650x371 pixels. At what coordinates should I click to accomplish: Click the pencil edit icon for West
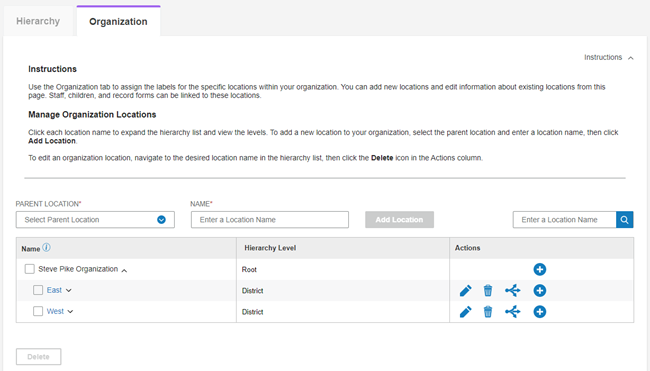pyautogui.click(x=466, y=312)
